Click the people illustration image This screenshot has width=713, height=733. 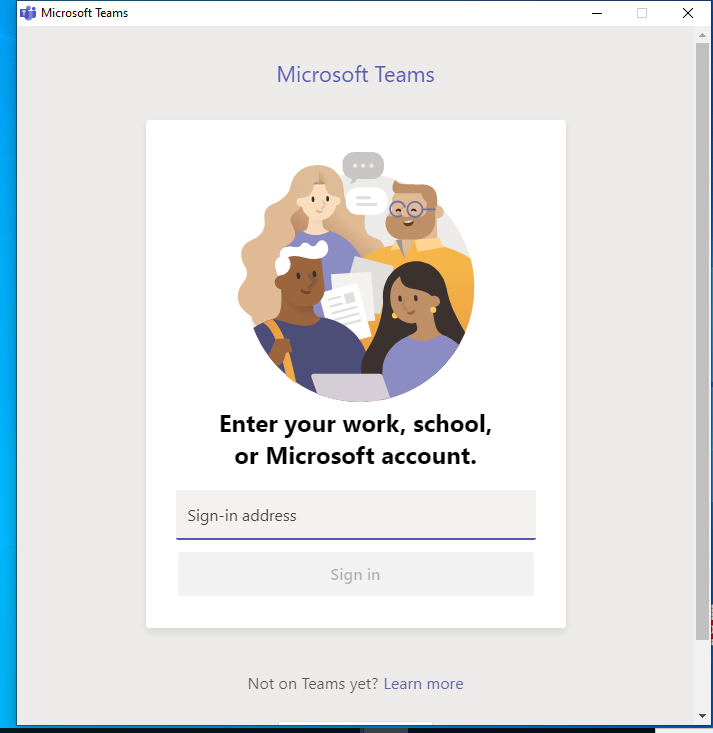[356, 276]
